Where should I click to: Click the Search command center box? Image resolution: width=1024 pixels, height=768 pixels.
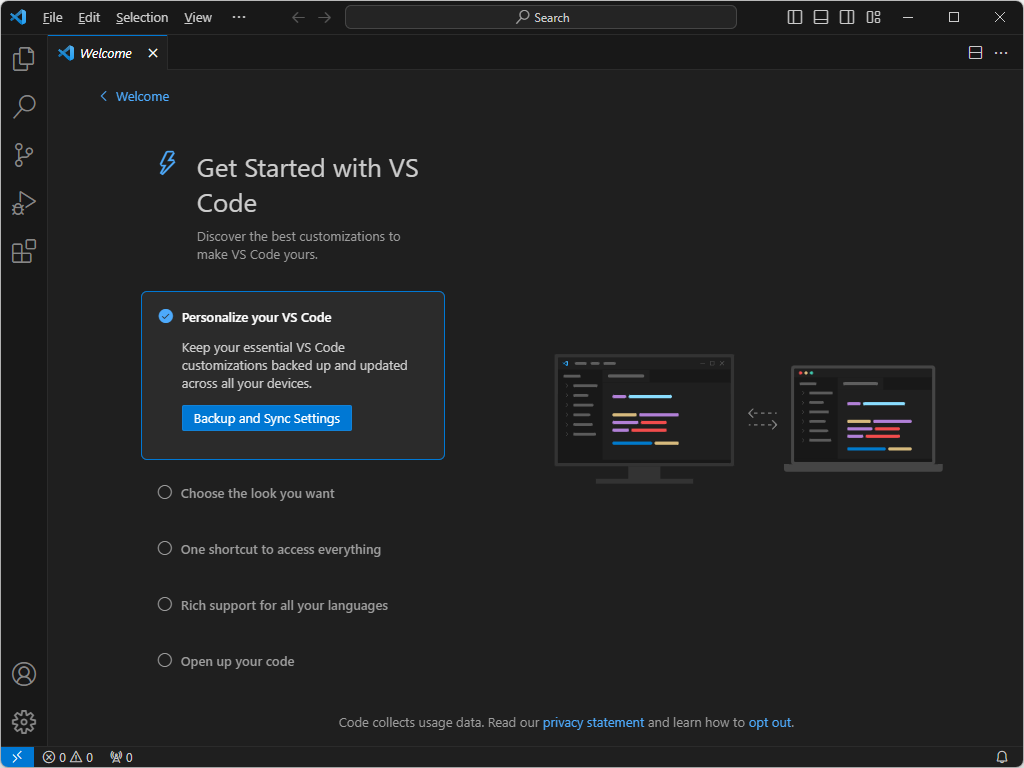541,17
